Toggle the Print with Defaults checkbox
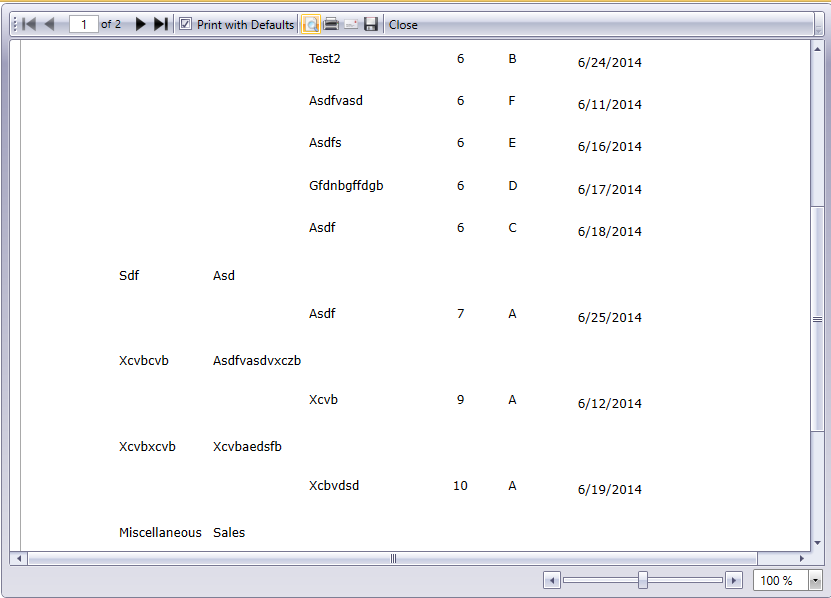The width and height of the screenshot is (831, 598). coord(185,24)
